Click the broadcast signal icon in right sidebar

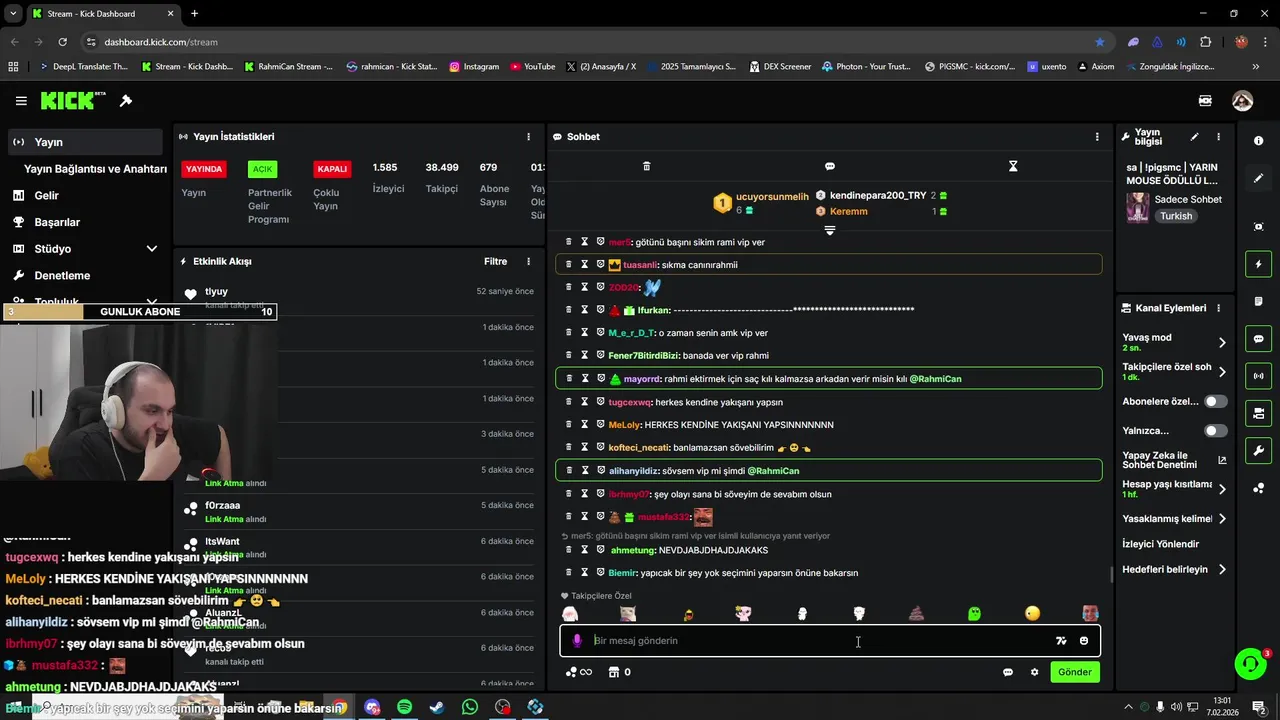1259,376
